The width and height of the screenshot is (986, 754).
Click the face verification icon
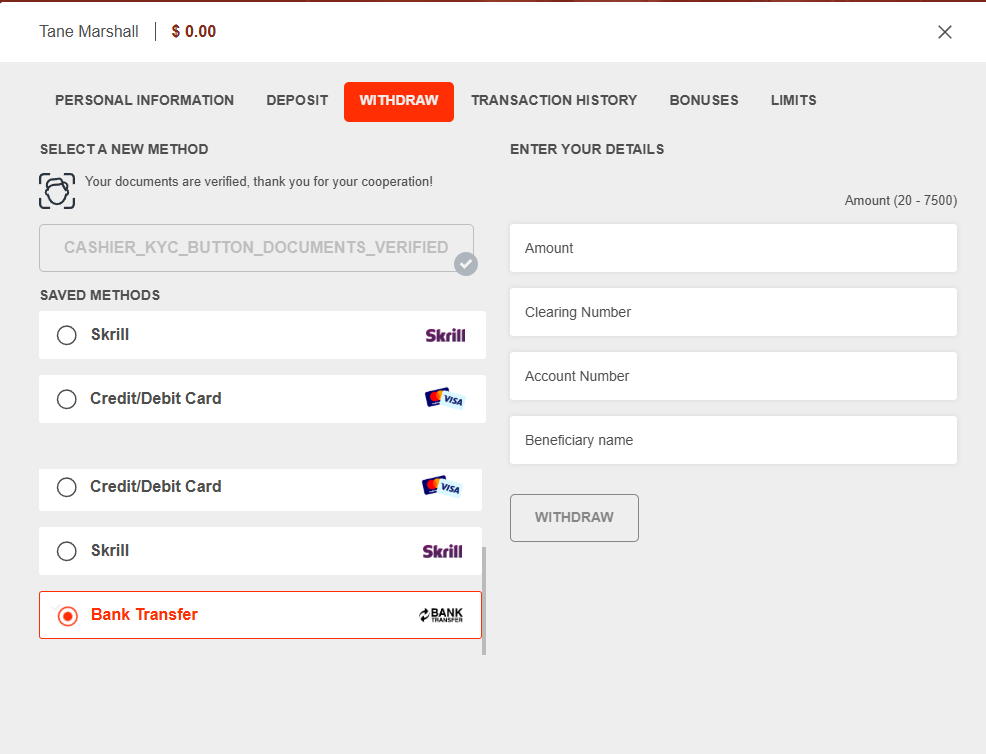tap(57, 190)
